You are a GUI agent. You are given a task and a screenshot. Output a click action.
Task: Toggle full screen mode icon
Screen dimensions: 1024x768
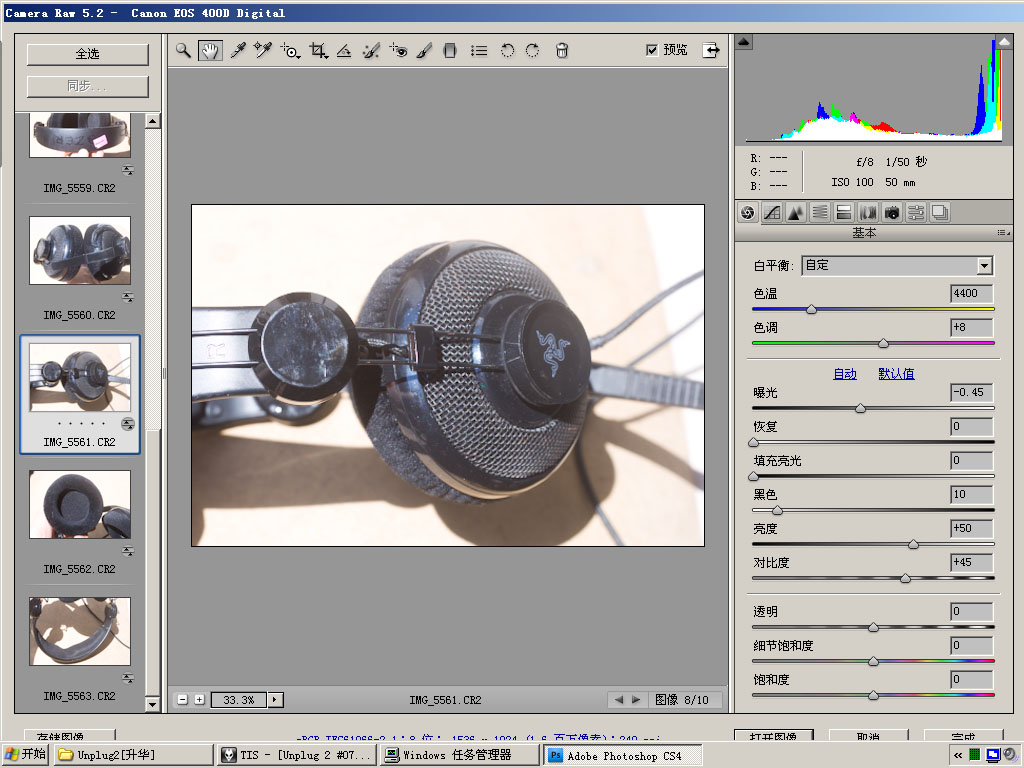[x=711, y=50]
